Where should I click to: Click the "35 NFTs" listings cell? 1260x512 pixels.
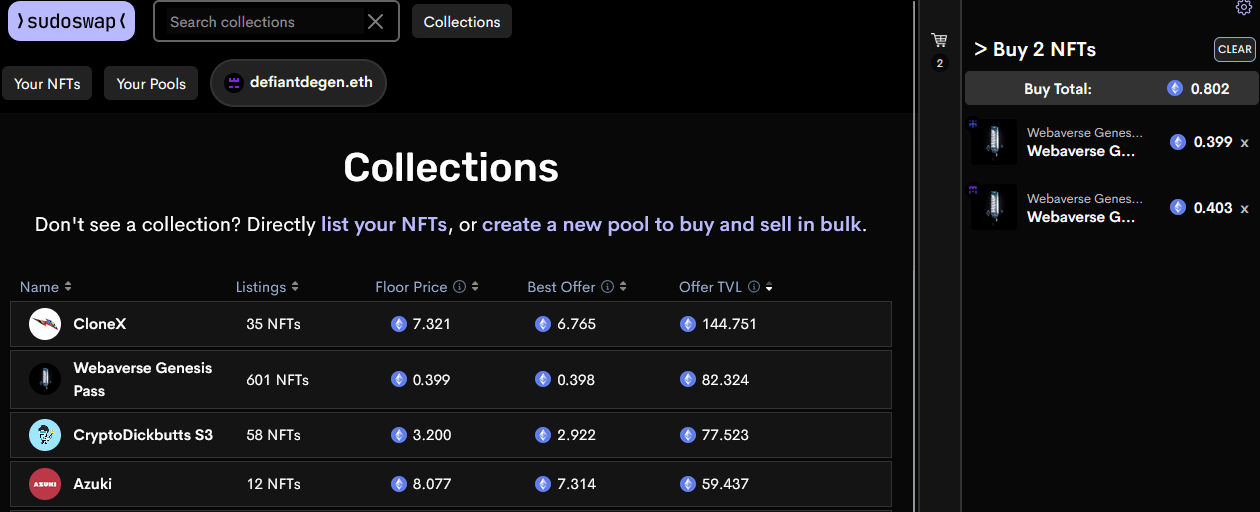tap(274, 324)
